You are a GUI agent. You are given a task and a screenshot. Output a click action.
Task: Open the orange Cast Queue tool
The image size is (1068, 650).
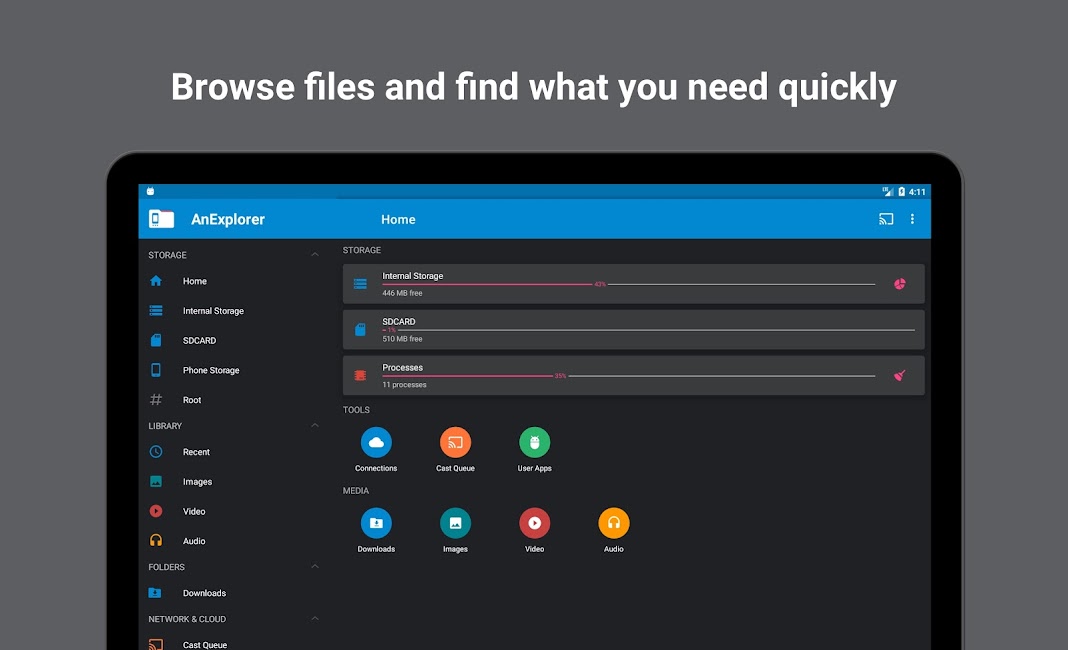tap(455, 442)
